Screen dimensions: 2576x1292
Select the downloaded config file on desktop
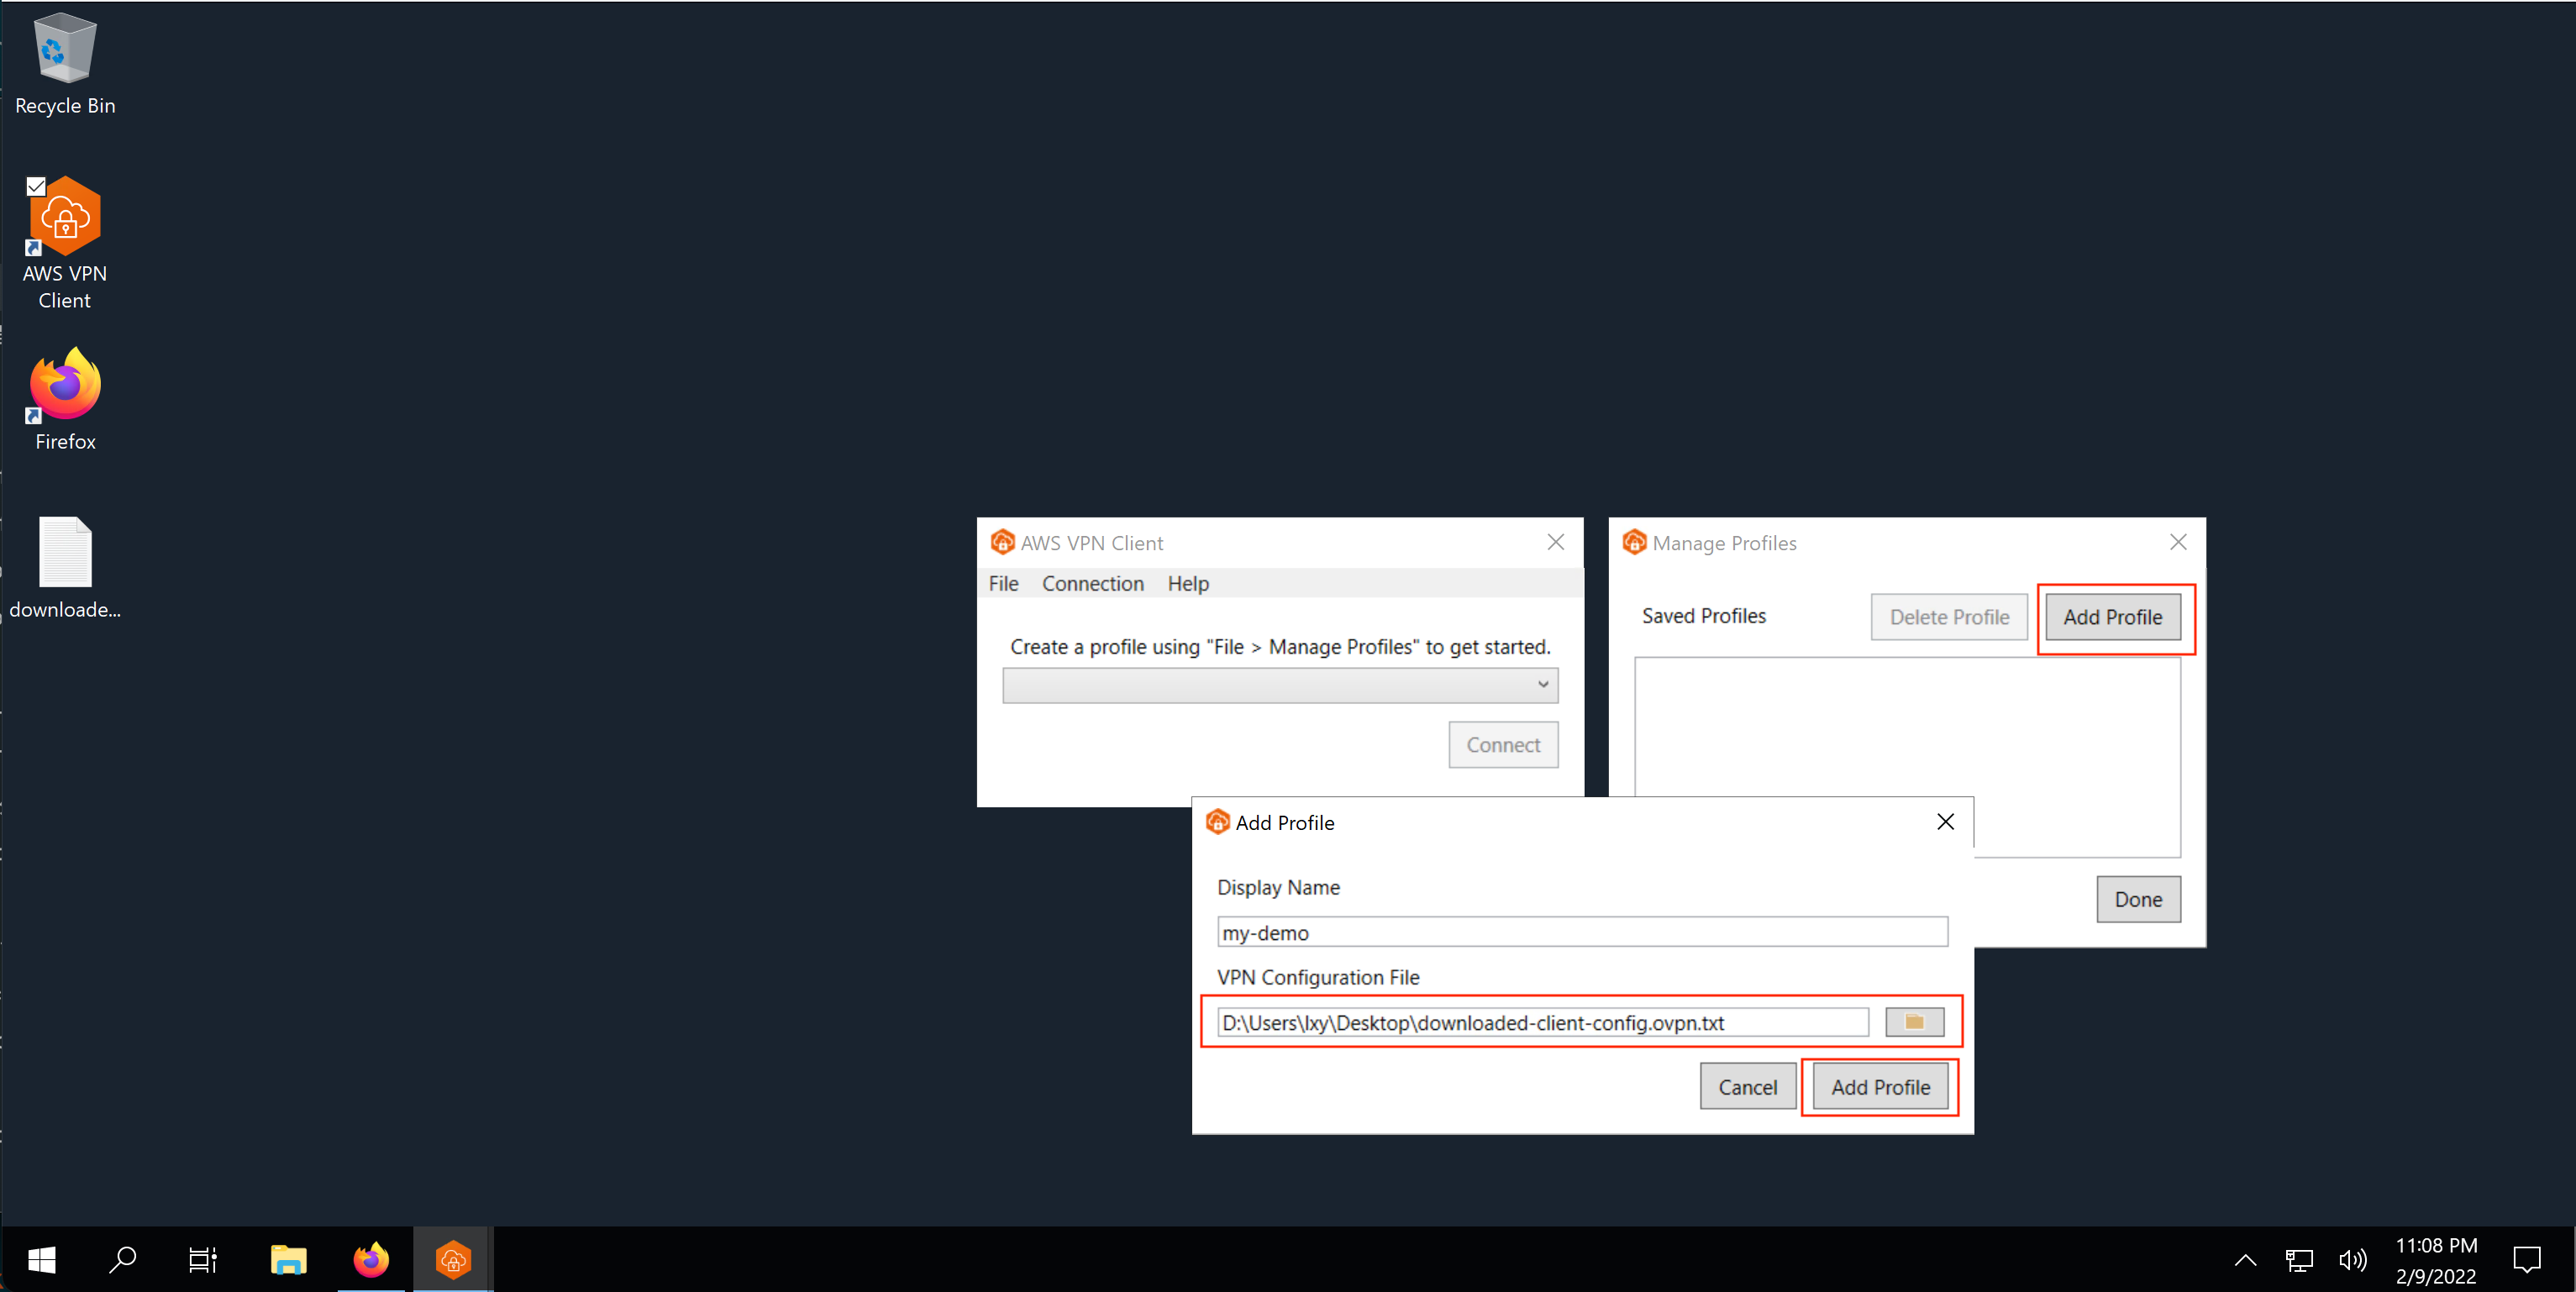[65, 567]
